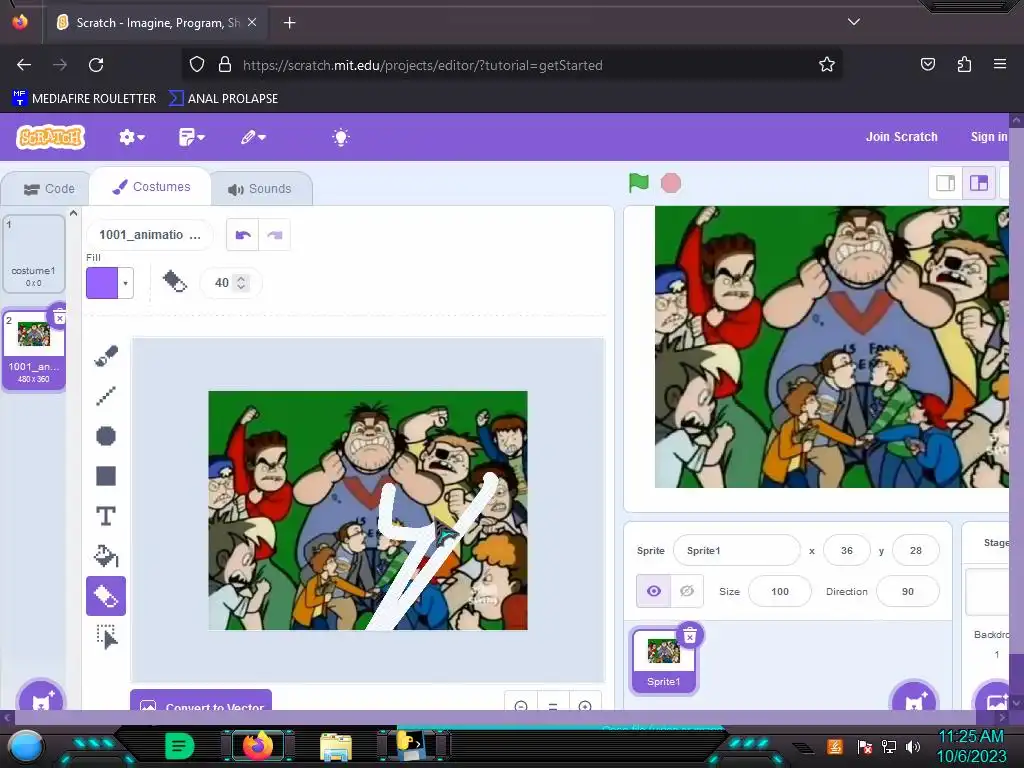The width and height of the screenshot is (1024, 768).
Task: Adjust eraser size stepper arrows
Action: (241, 283)
